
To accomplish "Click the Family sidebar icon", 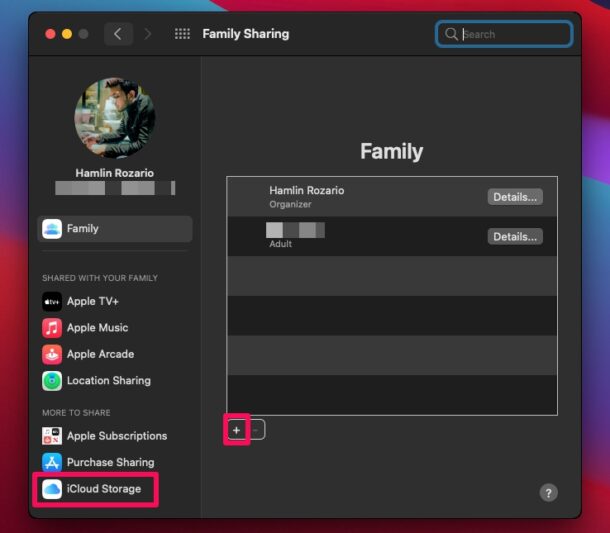I will (x=52, y=229).
